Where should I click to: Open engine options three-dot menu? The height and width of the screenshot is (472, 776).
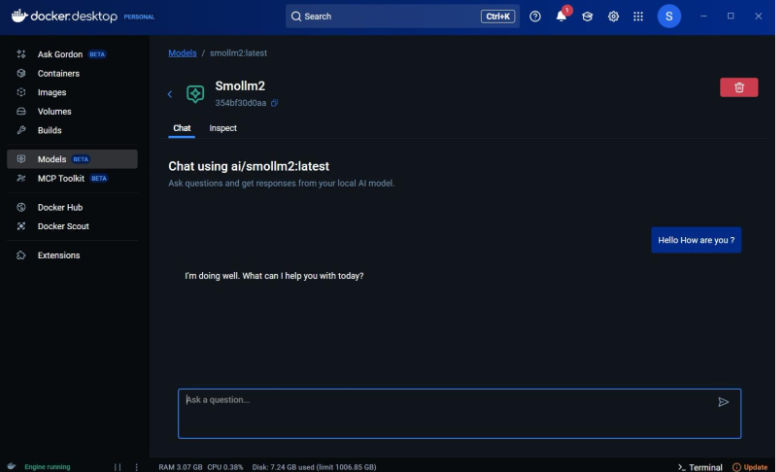(x=137, y=467)
